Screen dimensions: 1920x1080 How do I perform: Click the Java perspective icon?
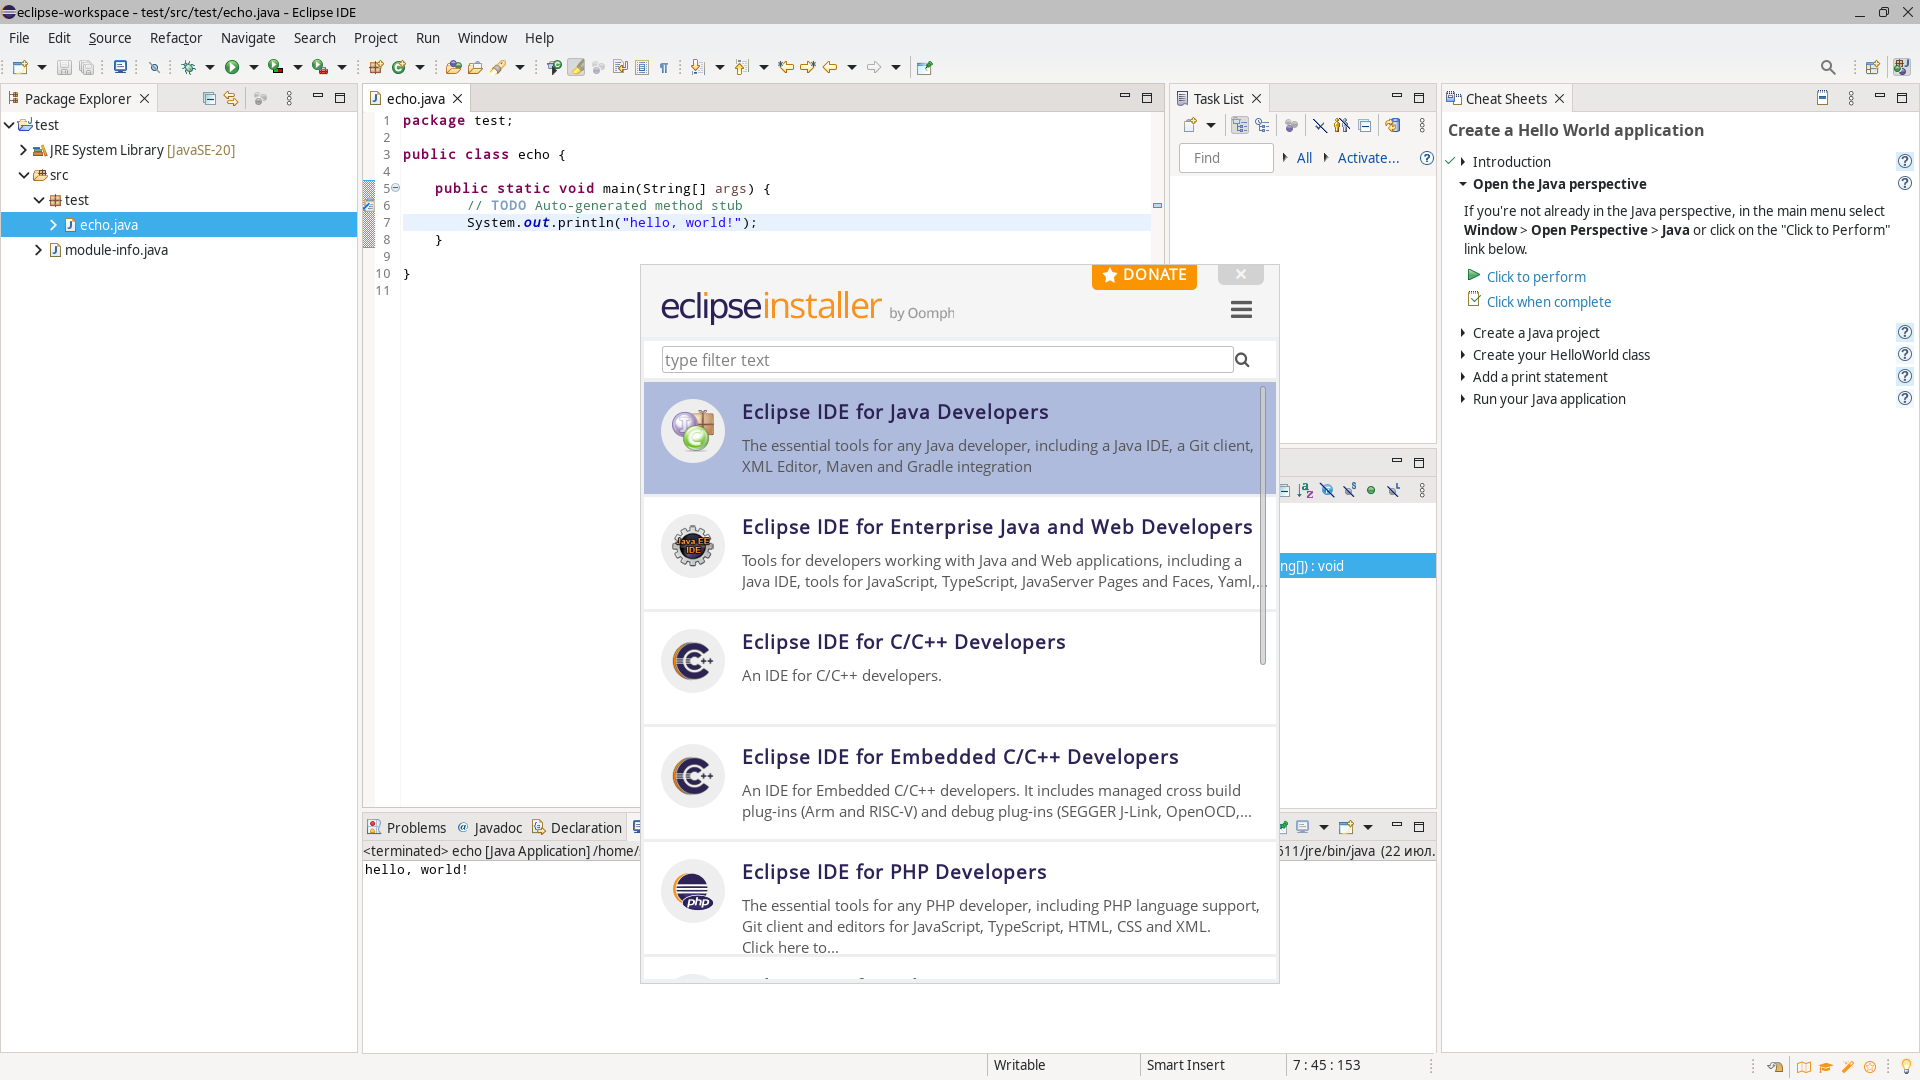point(1901,67)
